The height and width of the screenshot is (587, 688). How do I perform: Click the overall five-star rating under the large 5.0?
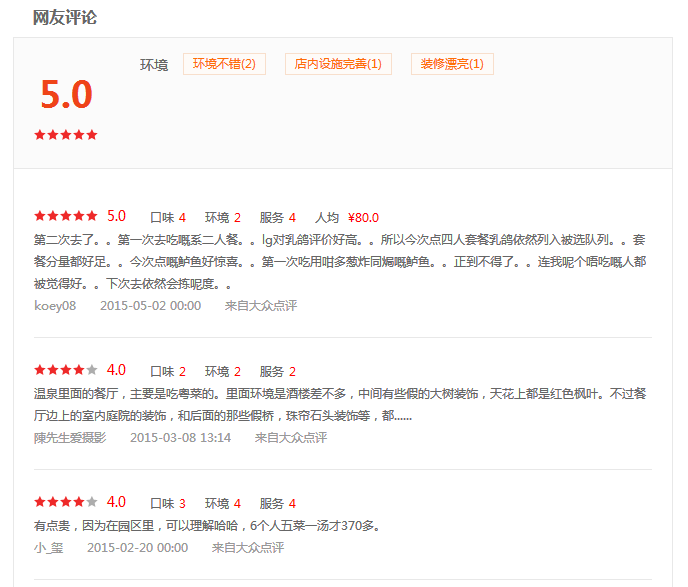tap(66, 135)
